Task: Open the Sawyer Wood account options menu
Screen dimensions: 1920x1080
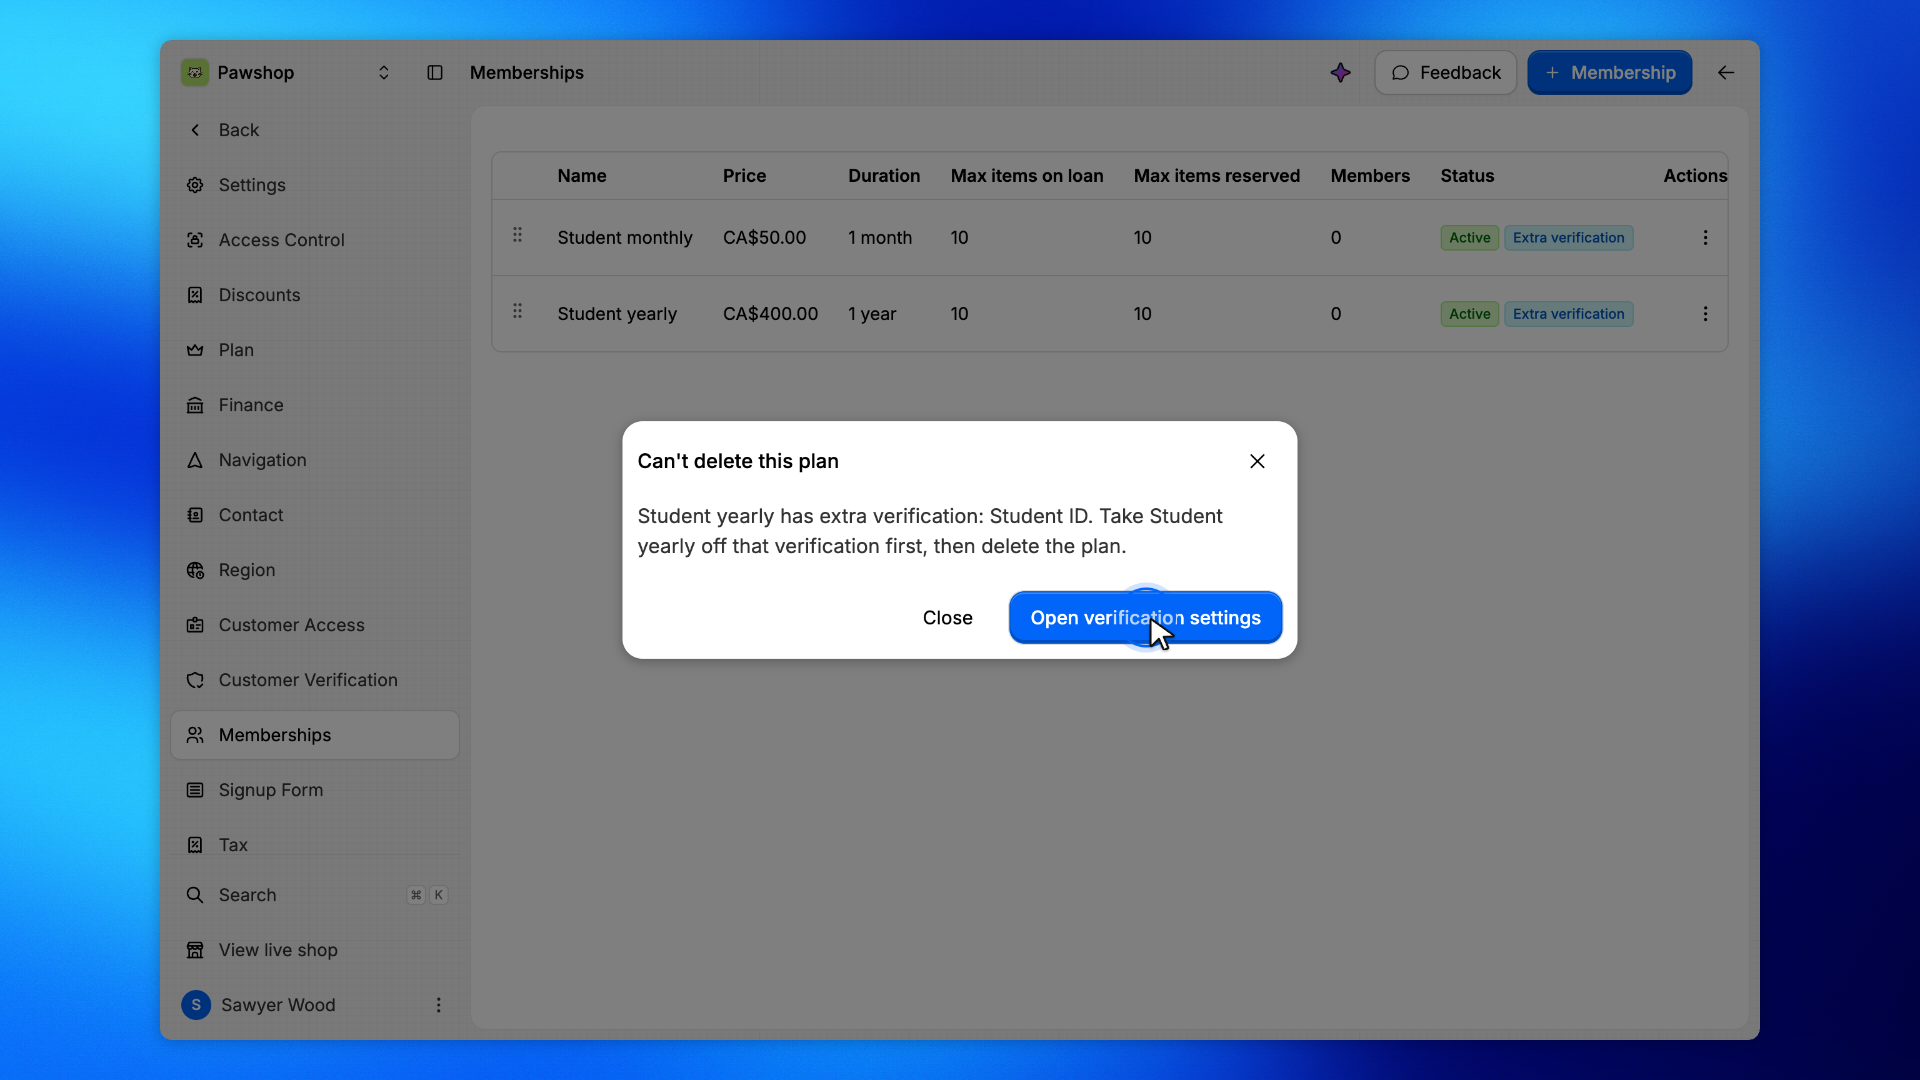Action: point(438,1005)
